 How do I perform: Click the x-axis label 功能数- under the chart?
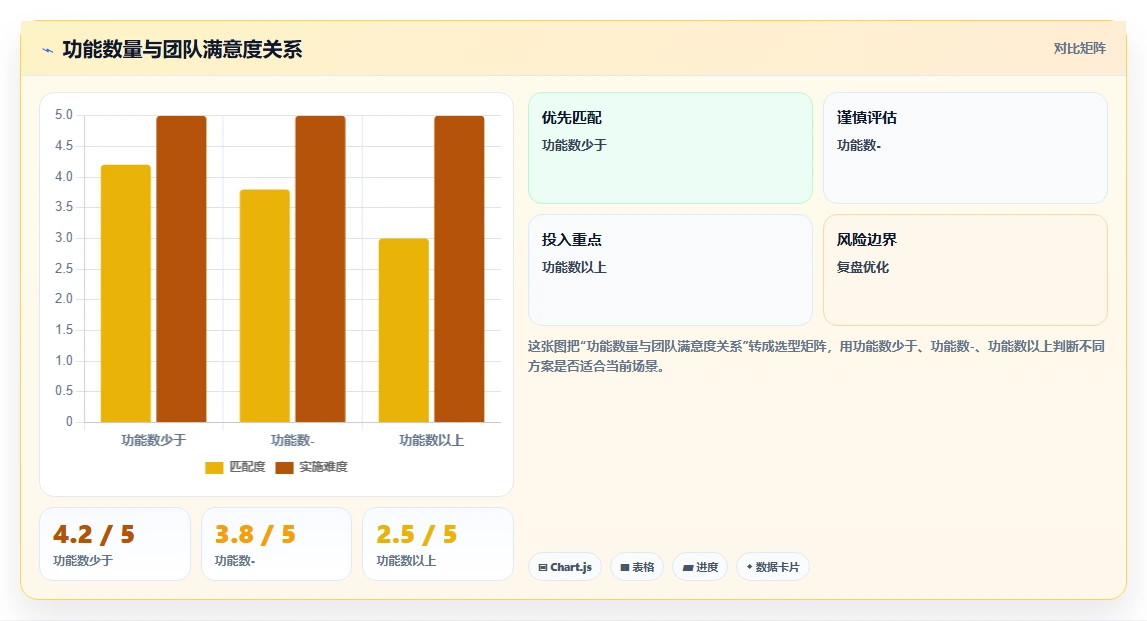click(x=293, y=440)
